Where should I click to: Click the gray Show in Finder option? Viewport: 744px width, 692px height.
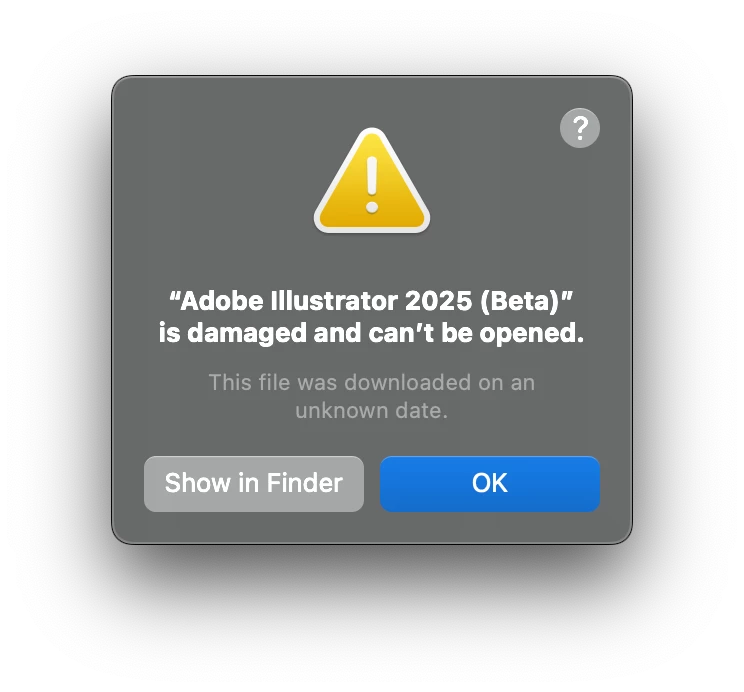click(254, 484)
